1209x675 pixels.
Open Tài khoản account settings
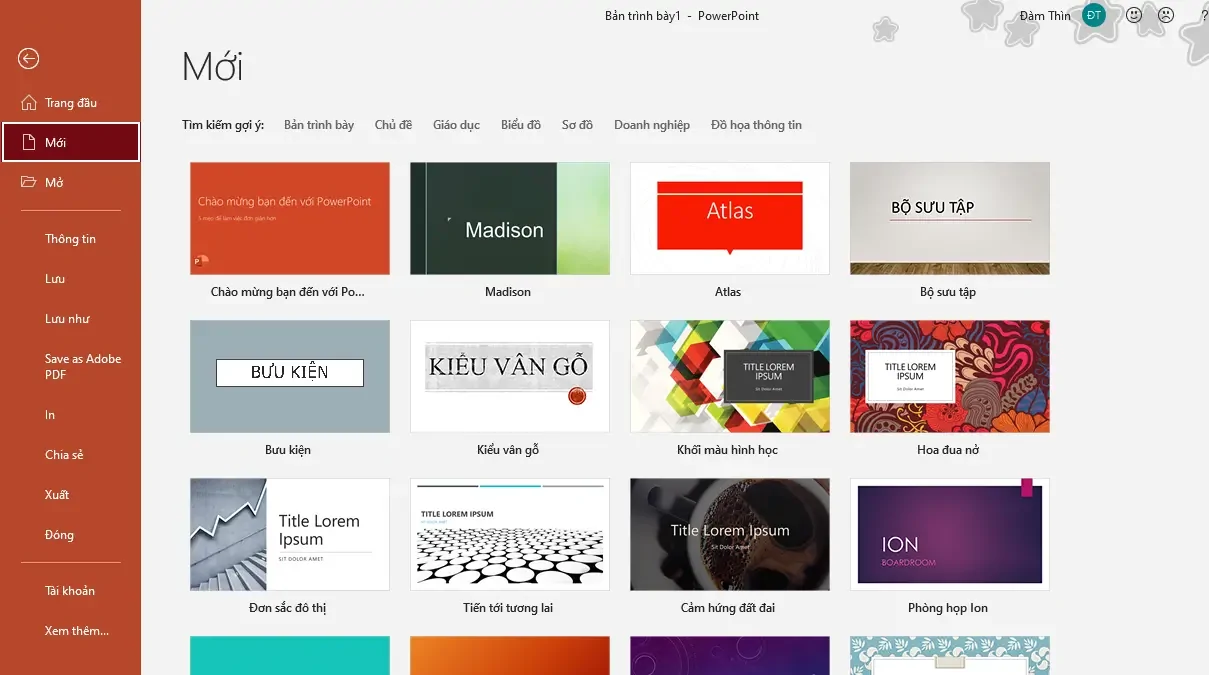(x=70, y=591)
